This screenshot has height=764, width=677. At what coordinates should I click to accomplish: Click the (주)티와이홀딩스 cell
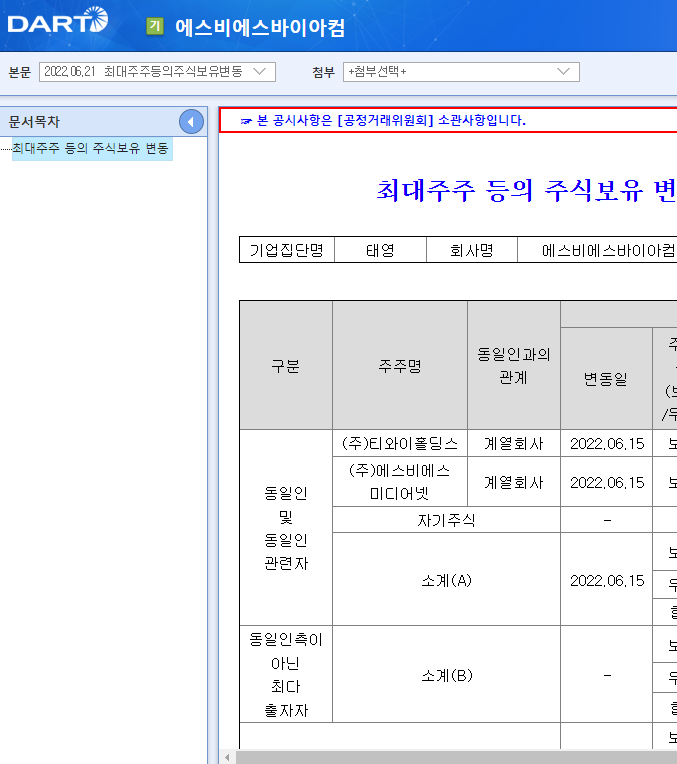(400, 443)
